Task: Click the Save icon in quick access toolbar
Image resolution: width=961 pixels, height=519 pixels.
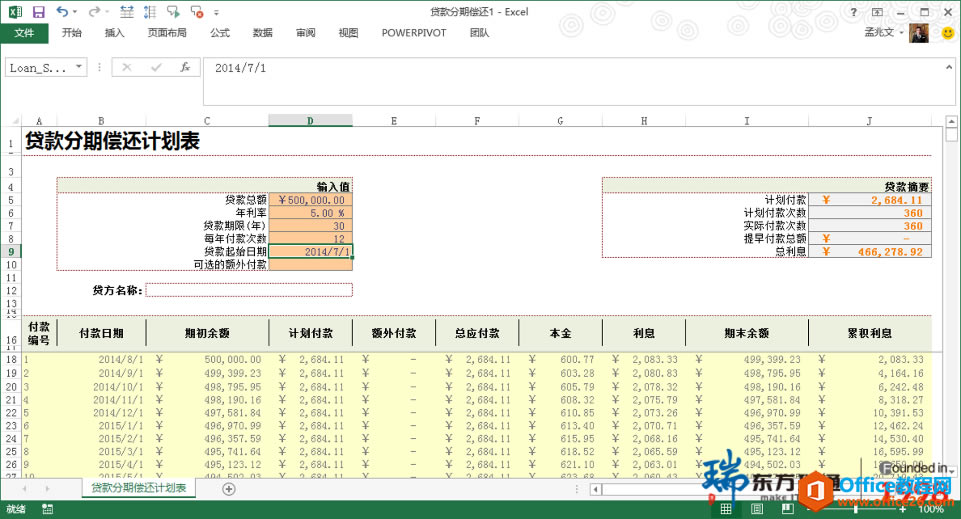Action: coord(38,12)
